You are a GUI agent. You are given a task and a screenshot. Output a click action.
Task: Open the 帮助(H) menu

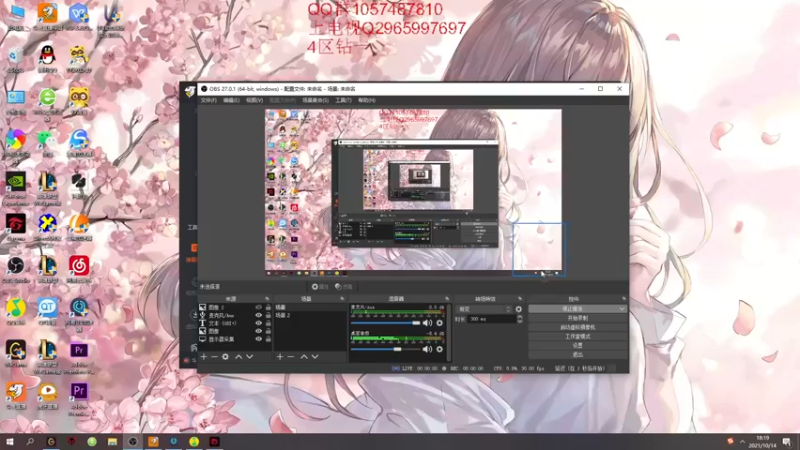366,101
